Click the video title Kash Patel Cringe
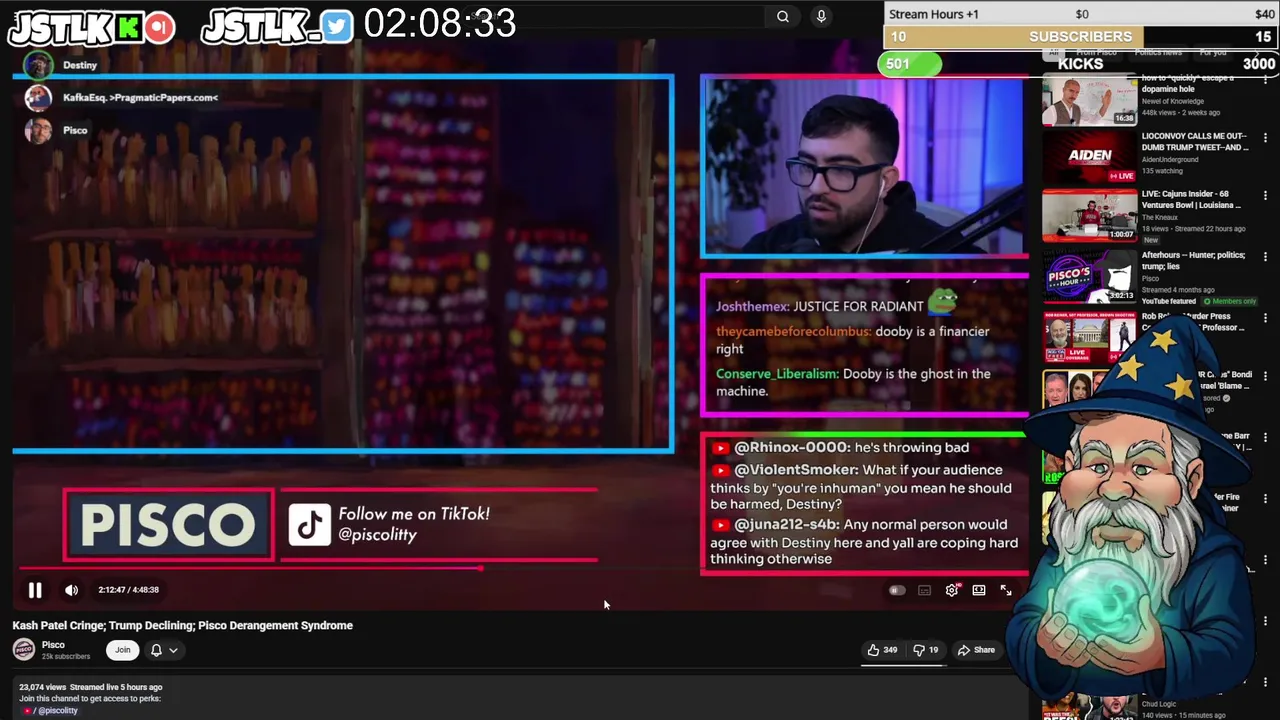Viewport: 1280px width, 720px height. click(x=183, y=625)
